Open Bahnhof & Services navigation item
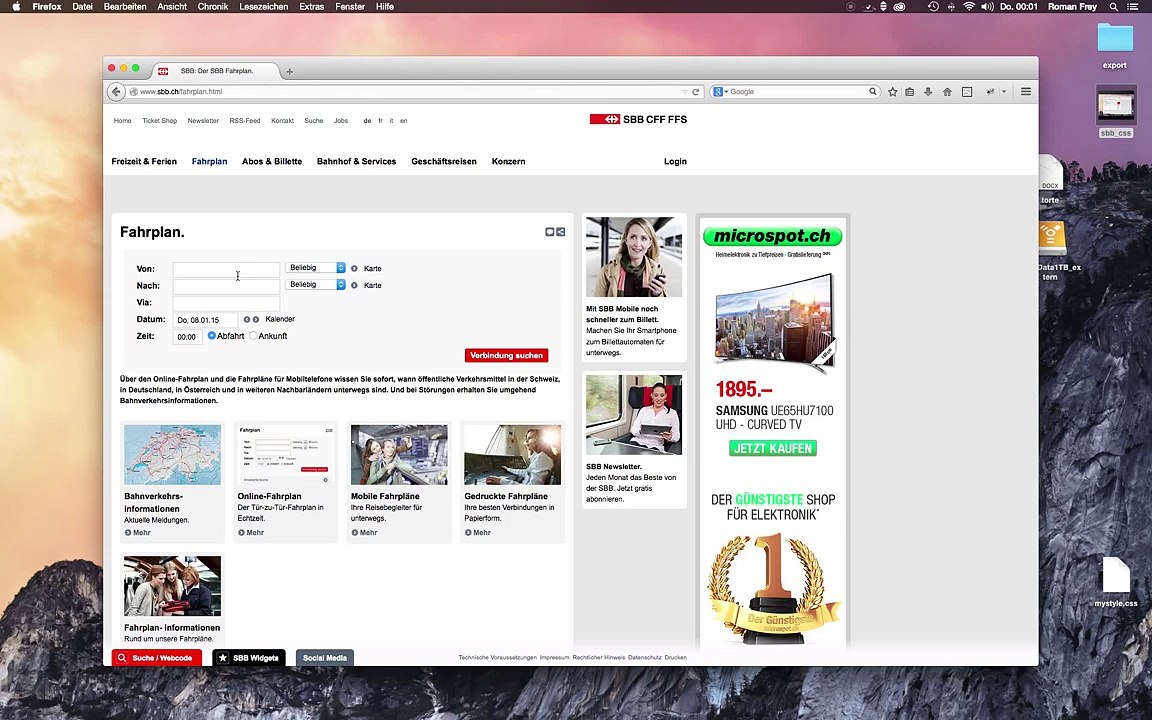Image resolution: width=1152 pixels, height=720 pixels. pos(356,162)
